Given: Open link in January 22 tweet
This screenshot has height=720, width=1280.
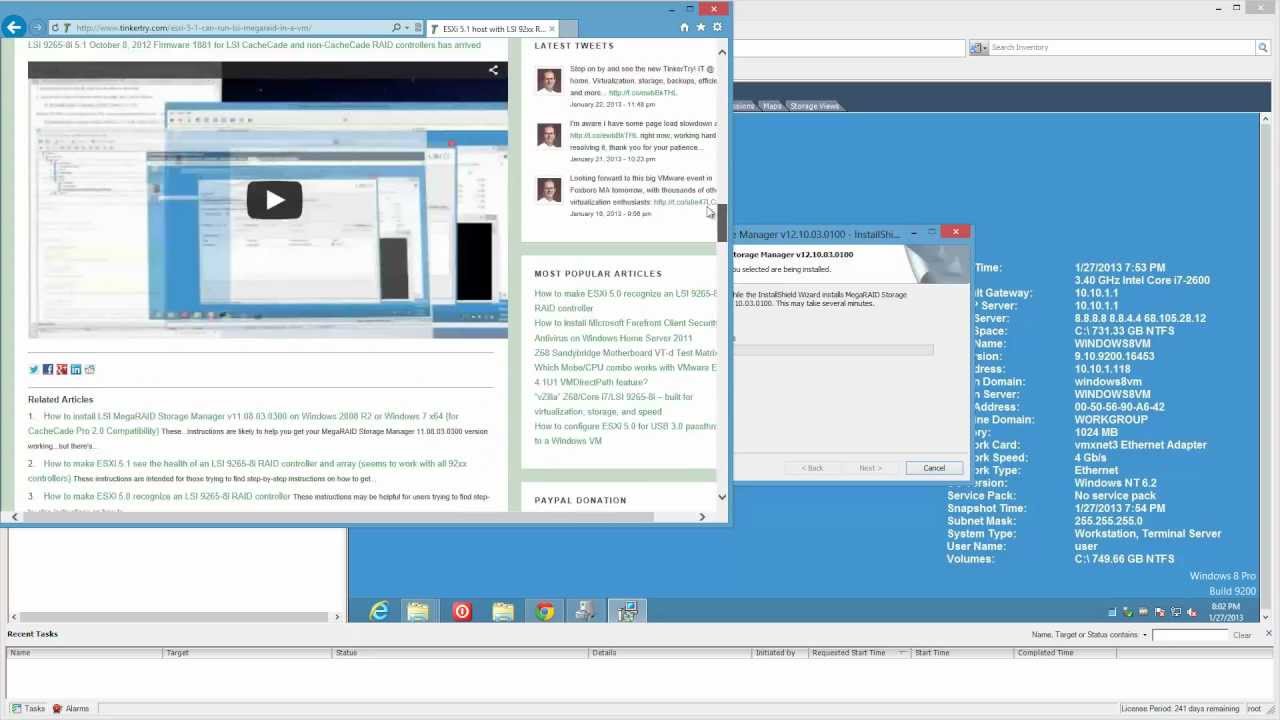Looking at the screenshot, I should point(642,93).
